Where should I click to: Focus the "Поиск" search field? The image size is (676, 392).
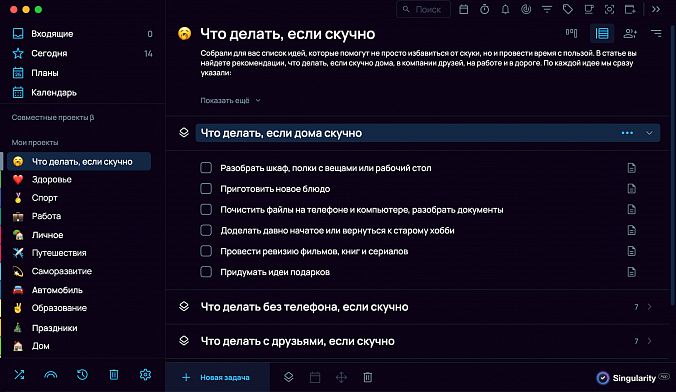coord(423,9)
